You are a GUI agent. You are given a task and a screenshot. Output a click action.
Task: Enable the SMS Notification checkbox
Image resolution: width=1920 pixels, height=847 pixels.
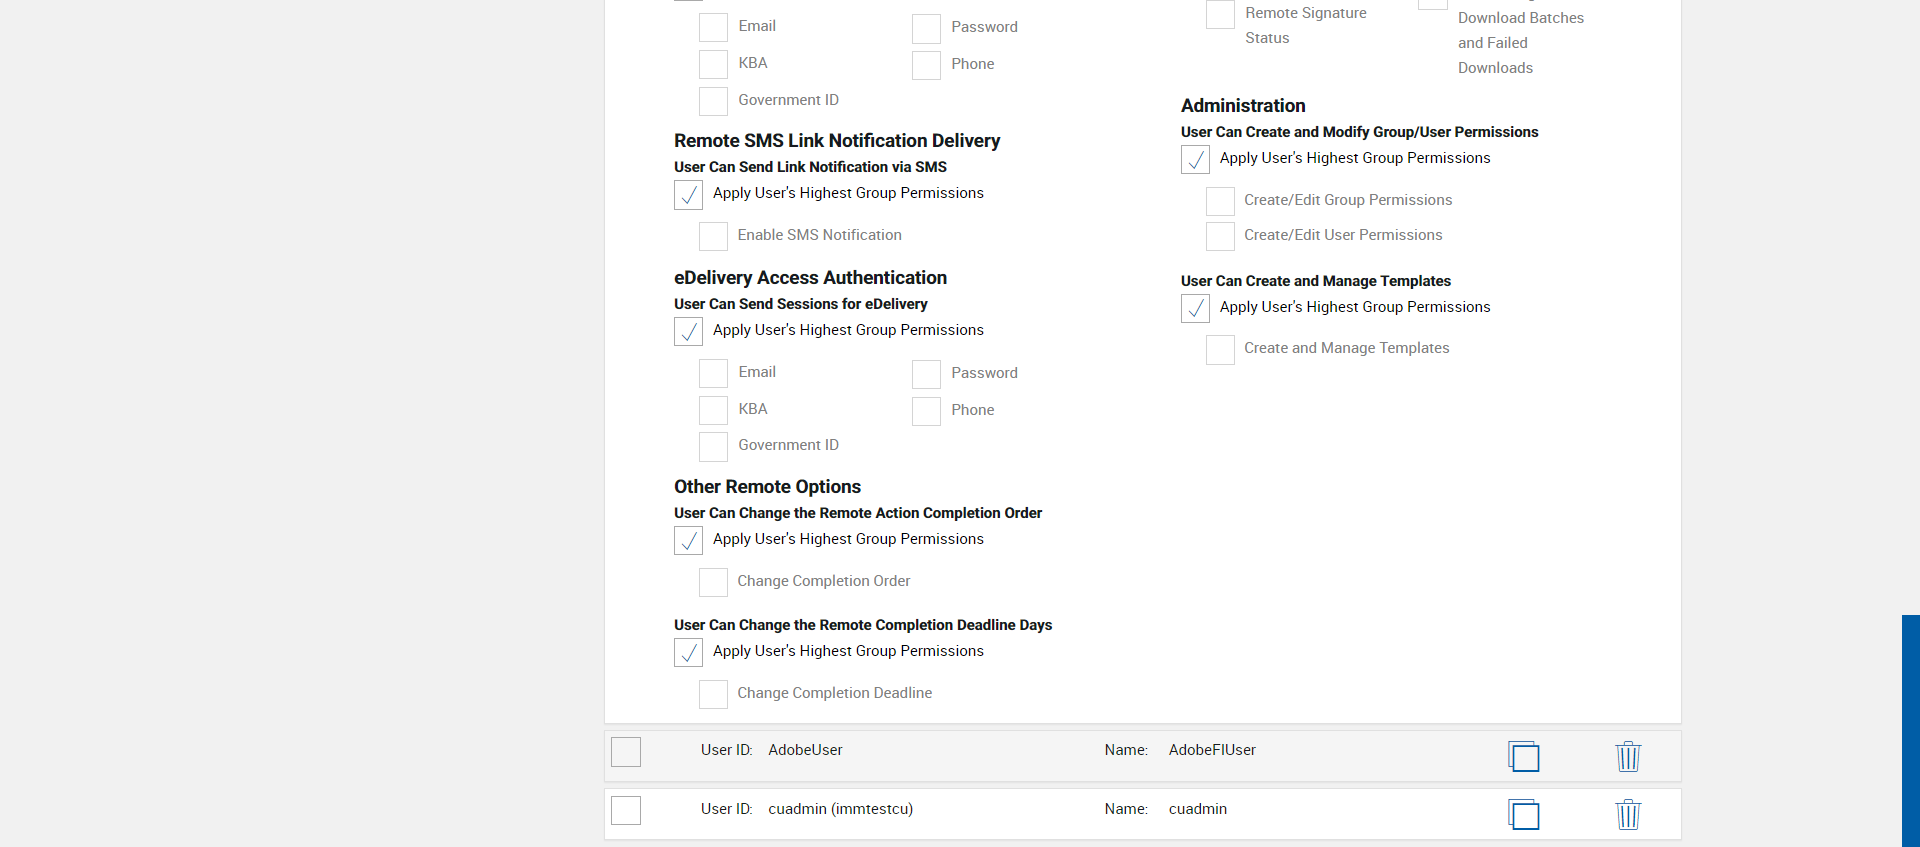point(713,236)
